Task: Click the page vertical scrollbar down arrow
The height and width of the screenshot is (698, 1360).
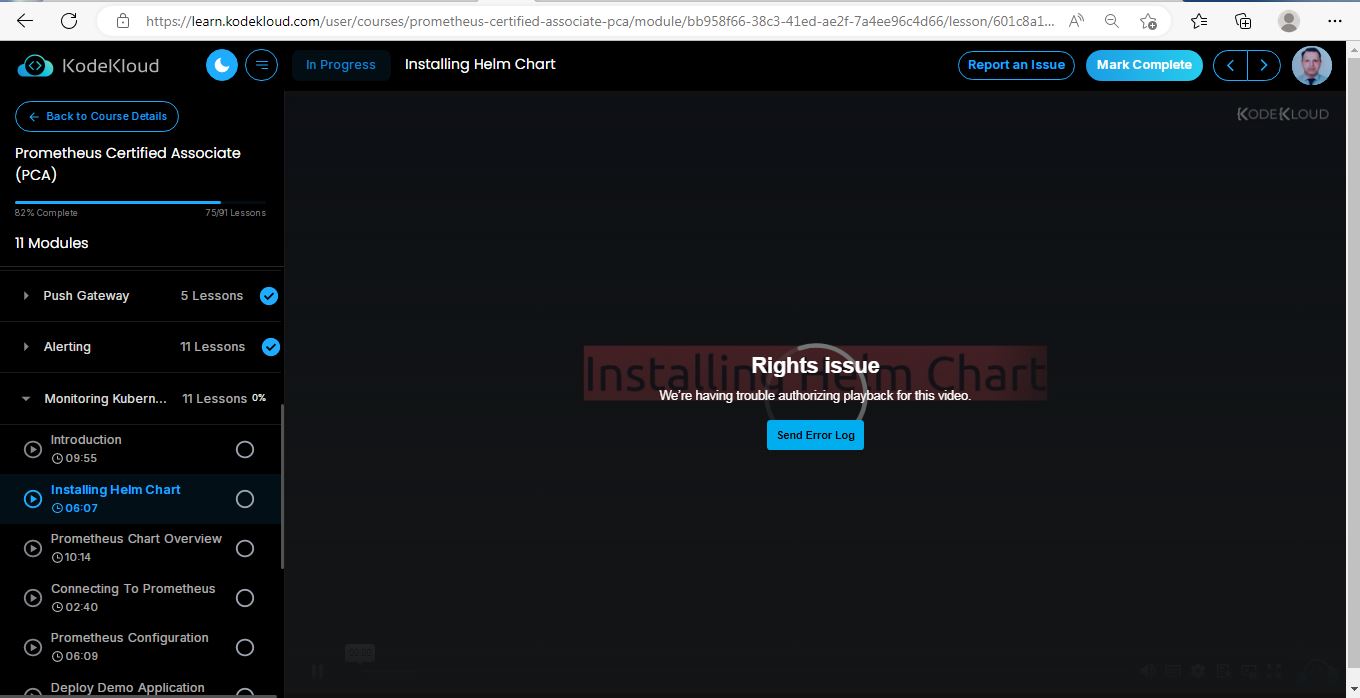Action: (x=1352, y=690)
